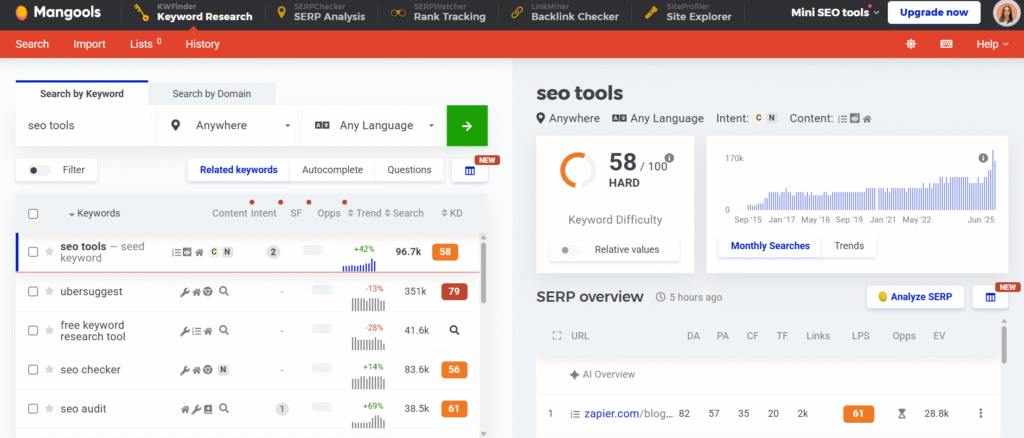Switch to the Autocomplete tab

332,170
